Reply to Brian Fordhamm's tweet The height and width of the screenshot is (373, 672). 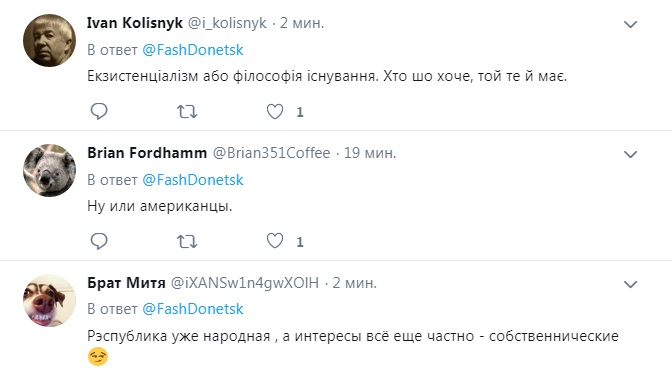click(99, 241)
